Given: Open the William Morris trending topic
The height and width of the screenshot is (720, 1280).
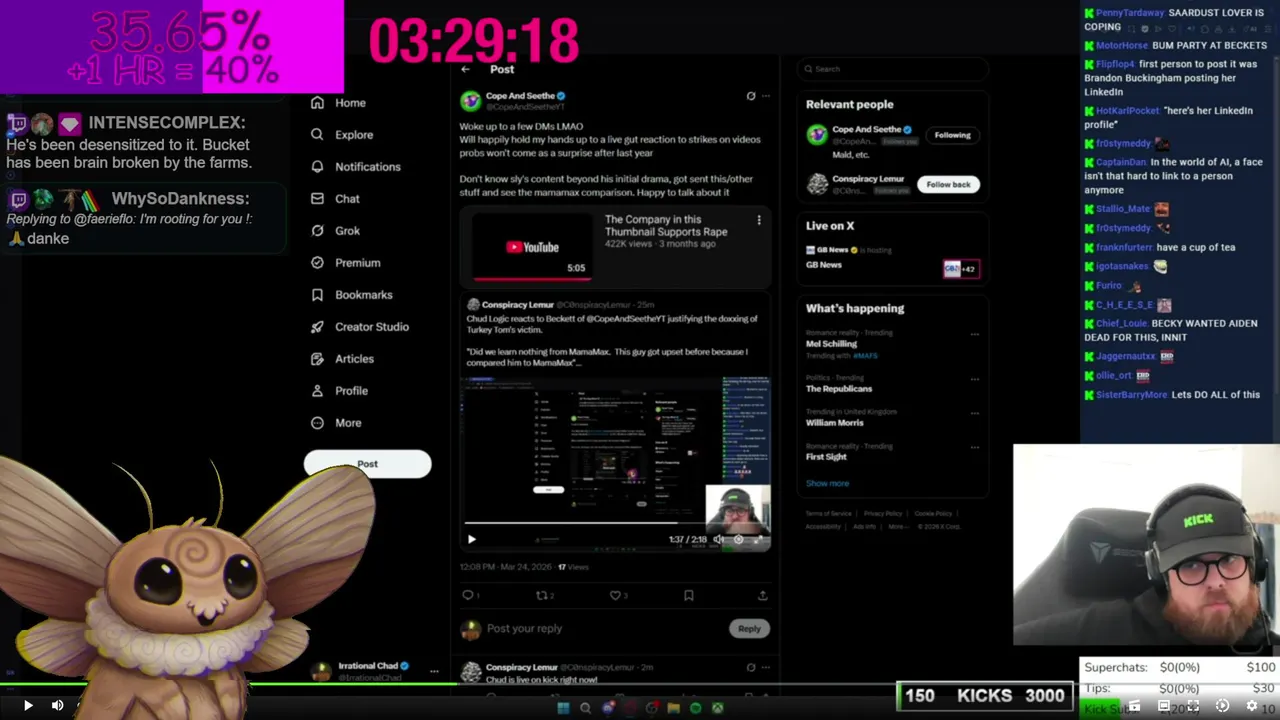Looking at the screenshot, I should pos(834,423).
